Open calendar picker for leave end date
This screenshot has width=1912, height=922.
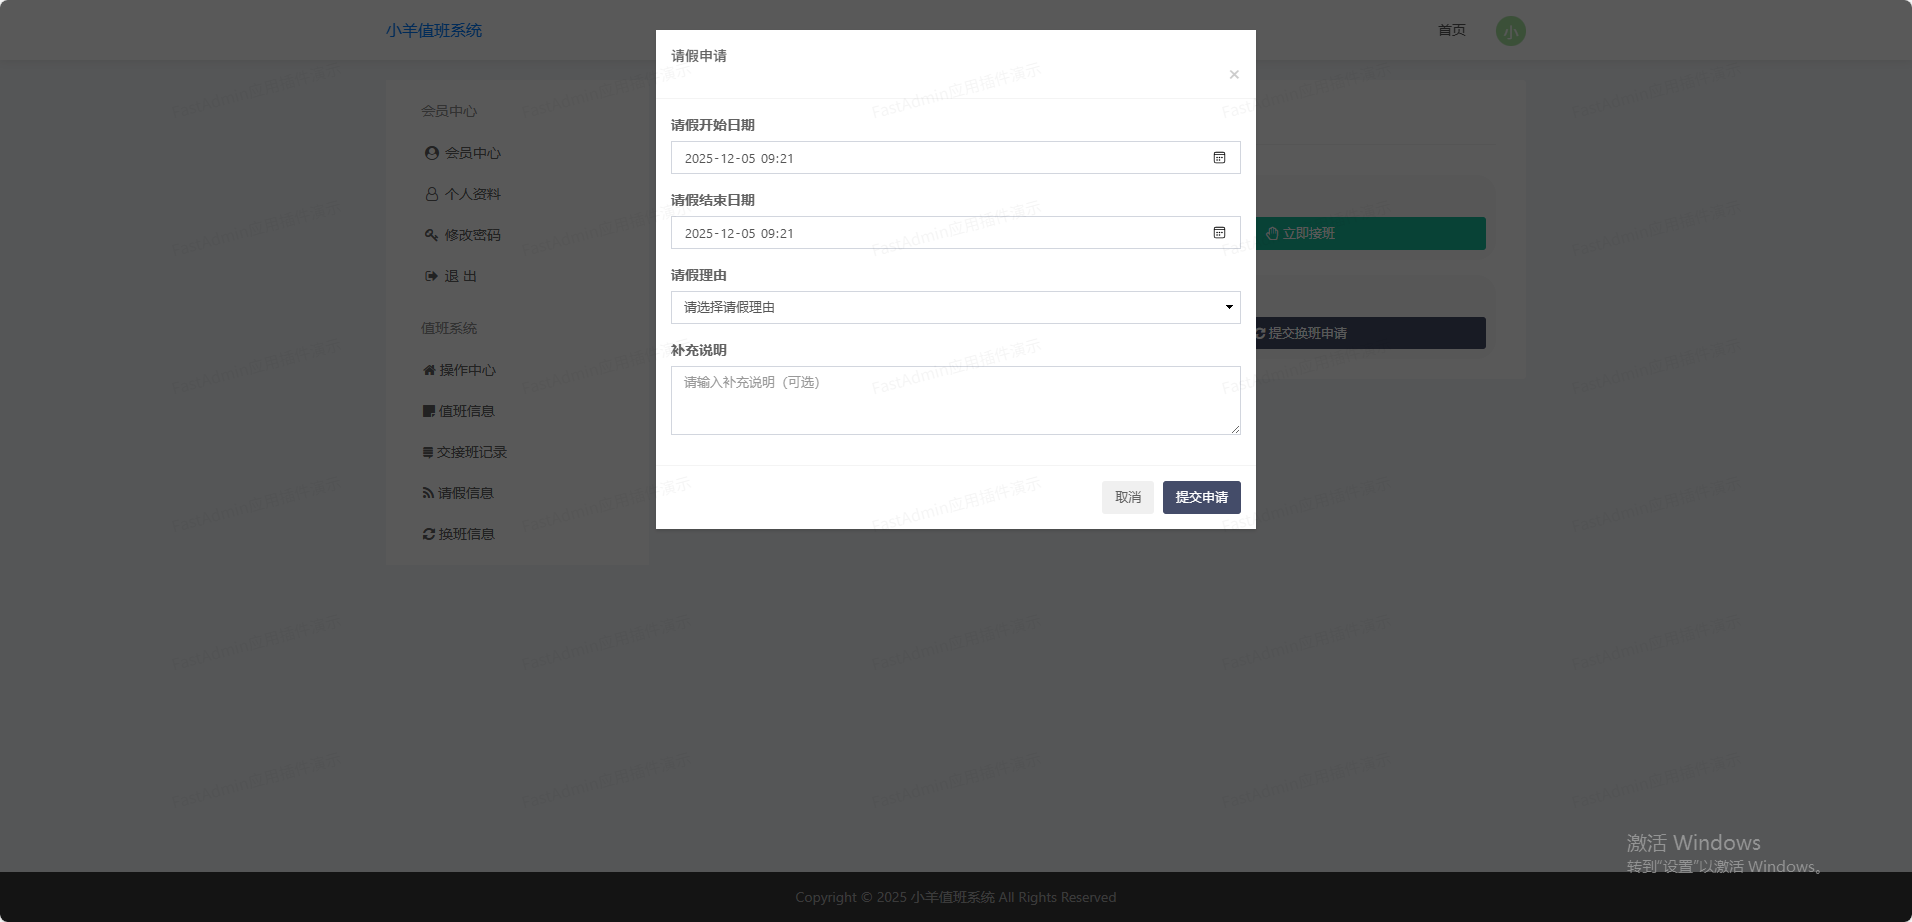[1219, 233]
